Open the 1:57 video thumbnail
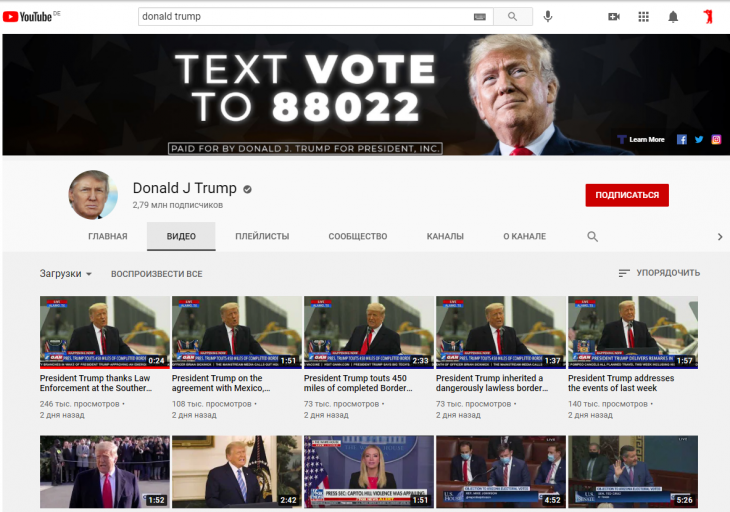The width and height of the screenshot is (730, 512). [x=633, y=332]
